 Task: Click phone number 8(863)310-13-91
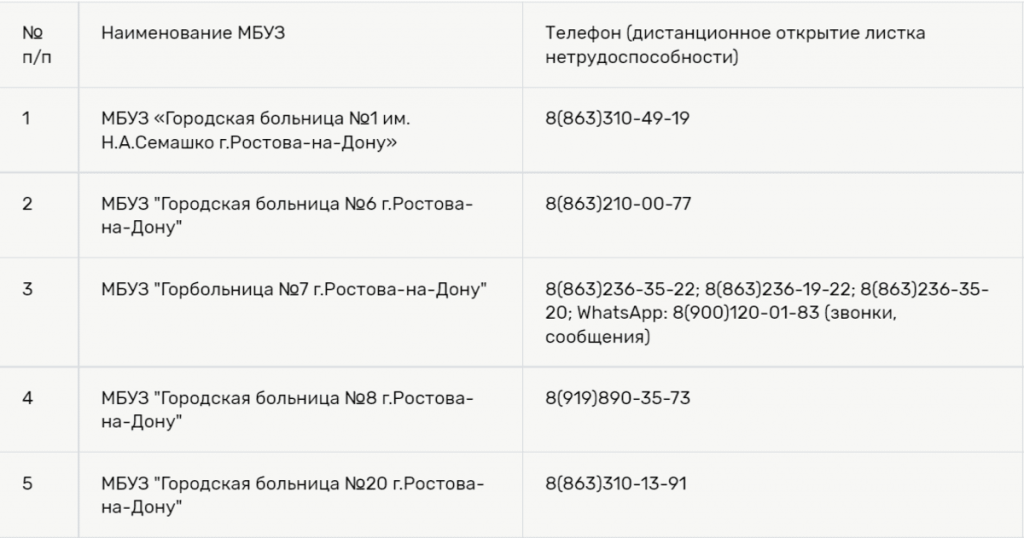[x=617, y=484]
